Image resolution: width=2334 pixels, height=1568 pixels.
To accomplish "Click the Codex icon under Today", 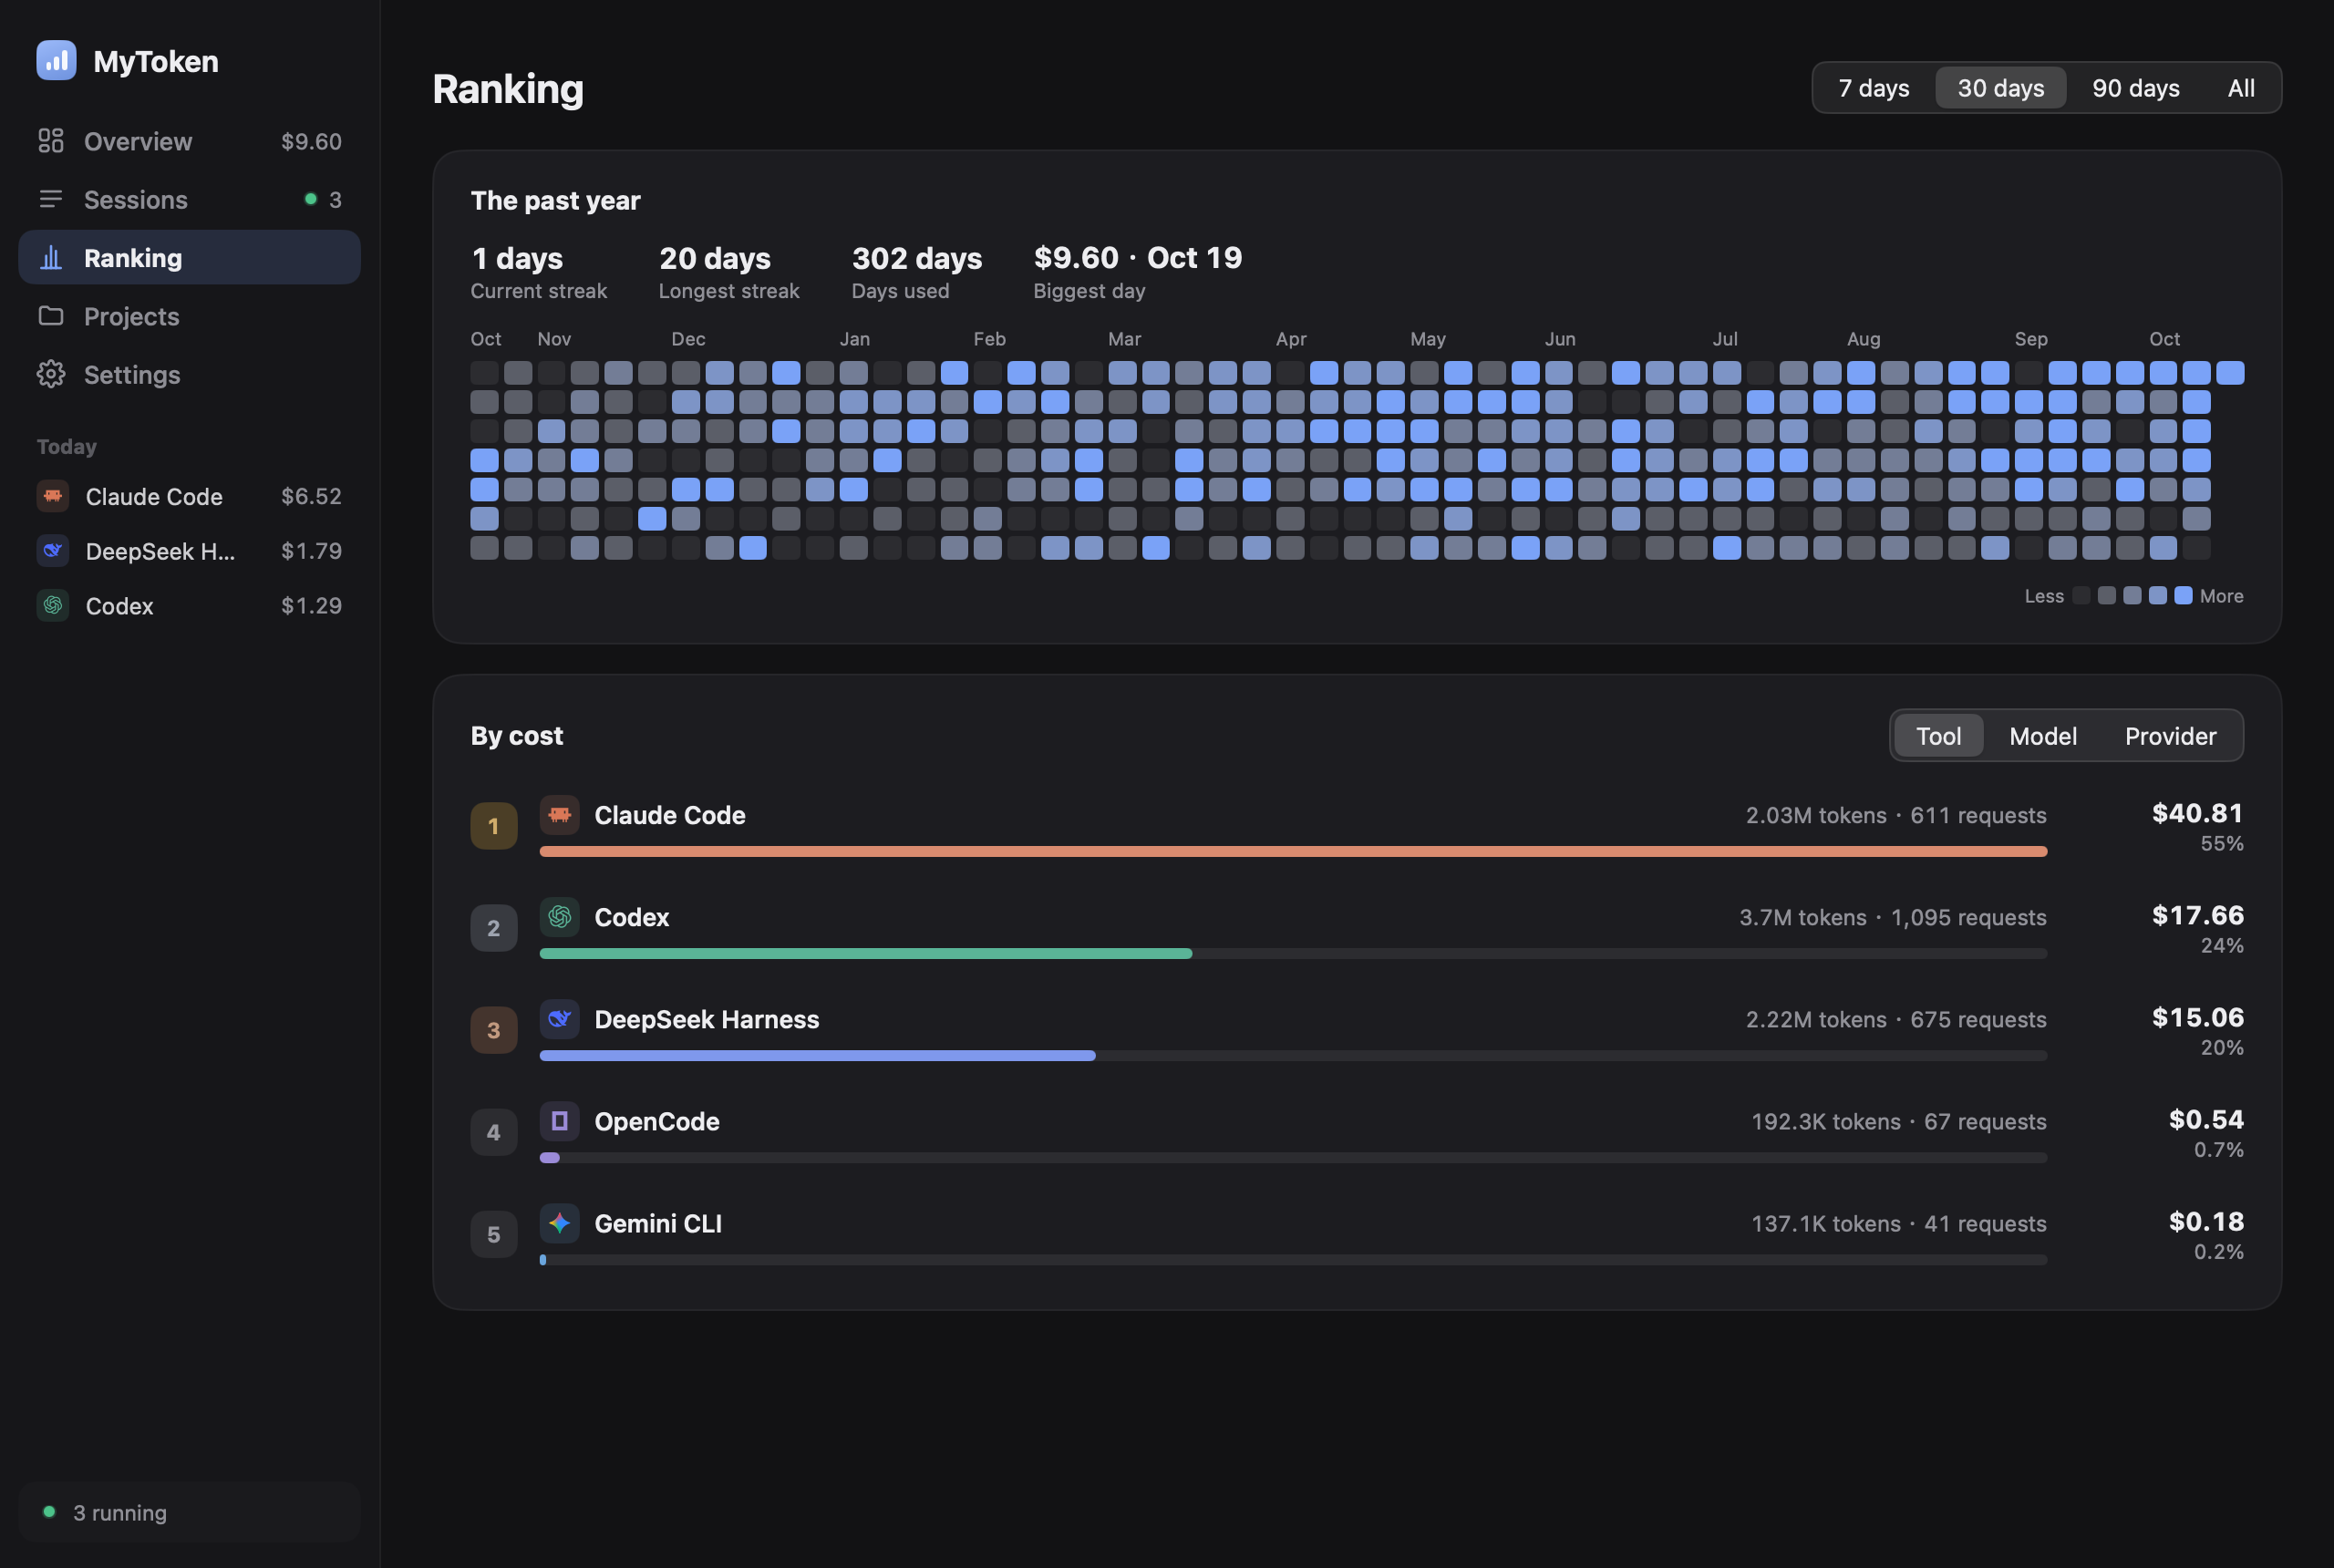I will point(53,605).
